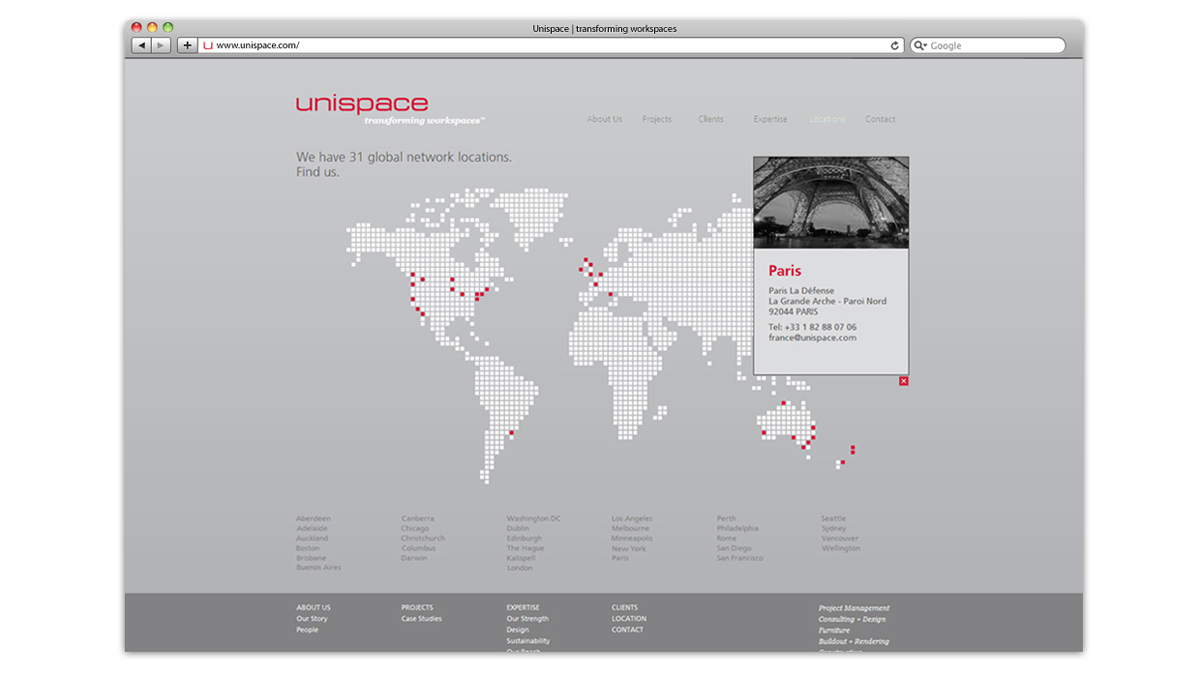Screen dimensions: 1200x675
Task: Open footer Sustainability link
Action: pos(528,641)
